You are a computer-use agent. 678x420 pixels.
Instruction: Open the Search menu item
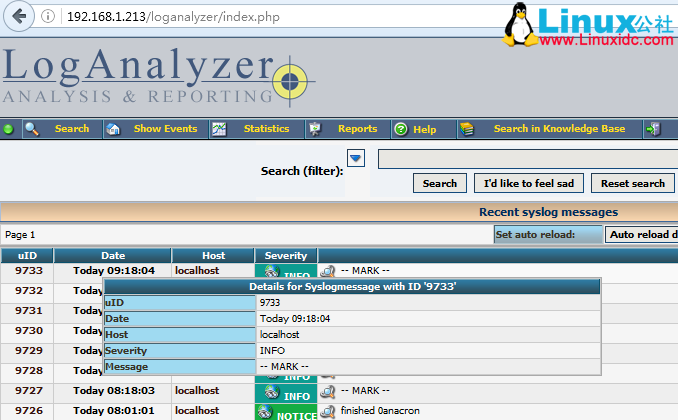[x=72, y=129]
